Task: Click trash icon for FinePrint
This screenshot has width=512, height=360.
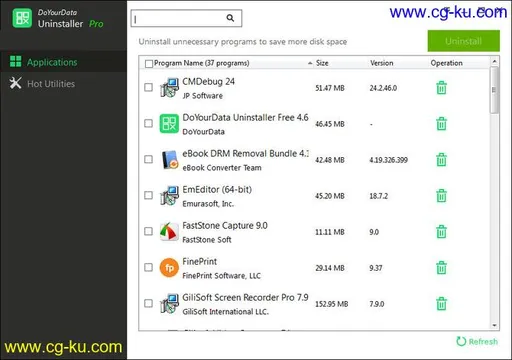Action: pyautogui.click(x=441, y=268)
